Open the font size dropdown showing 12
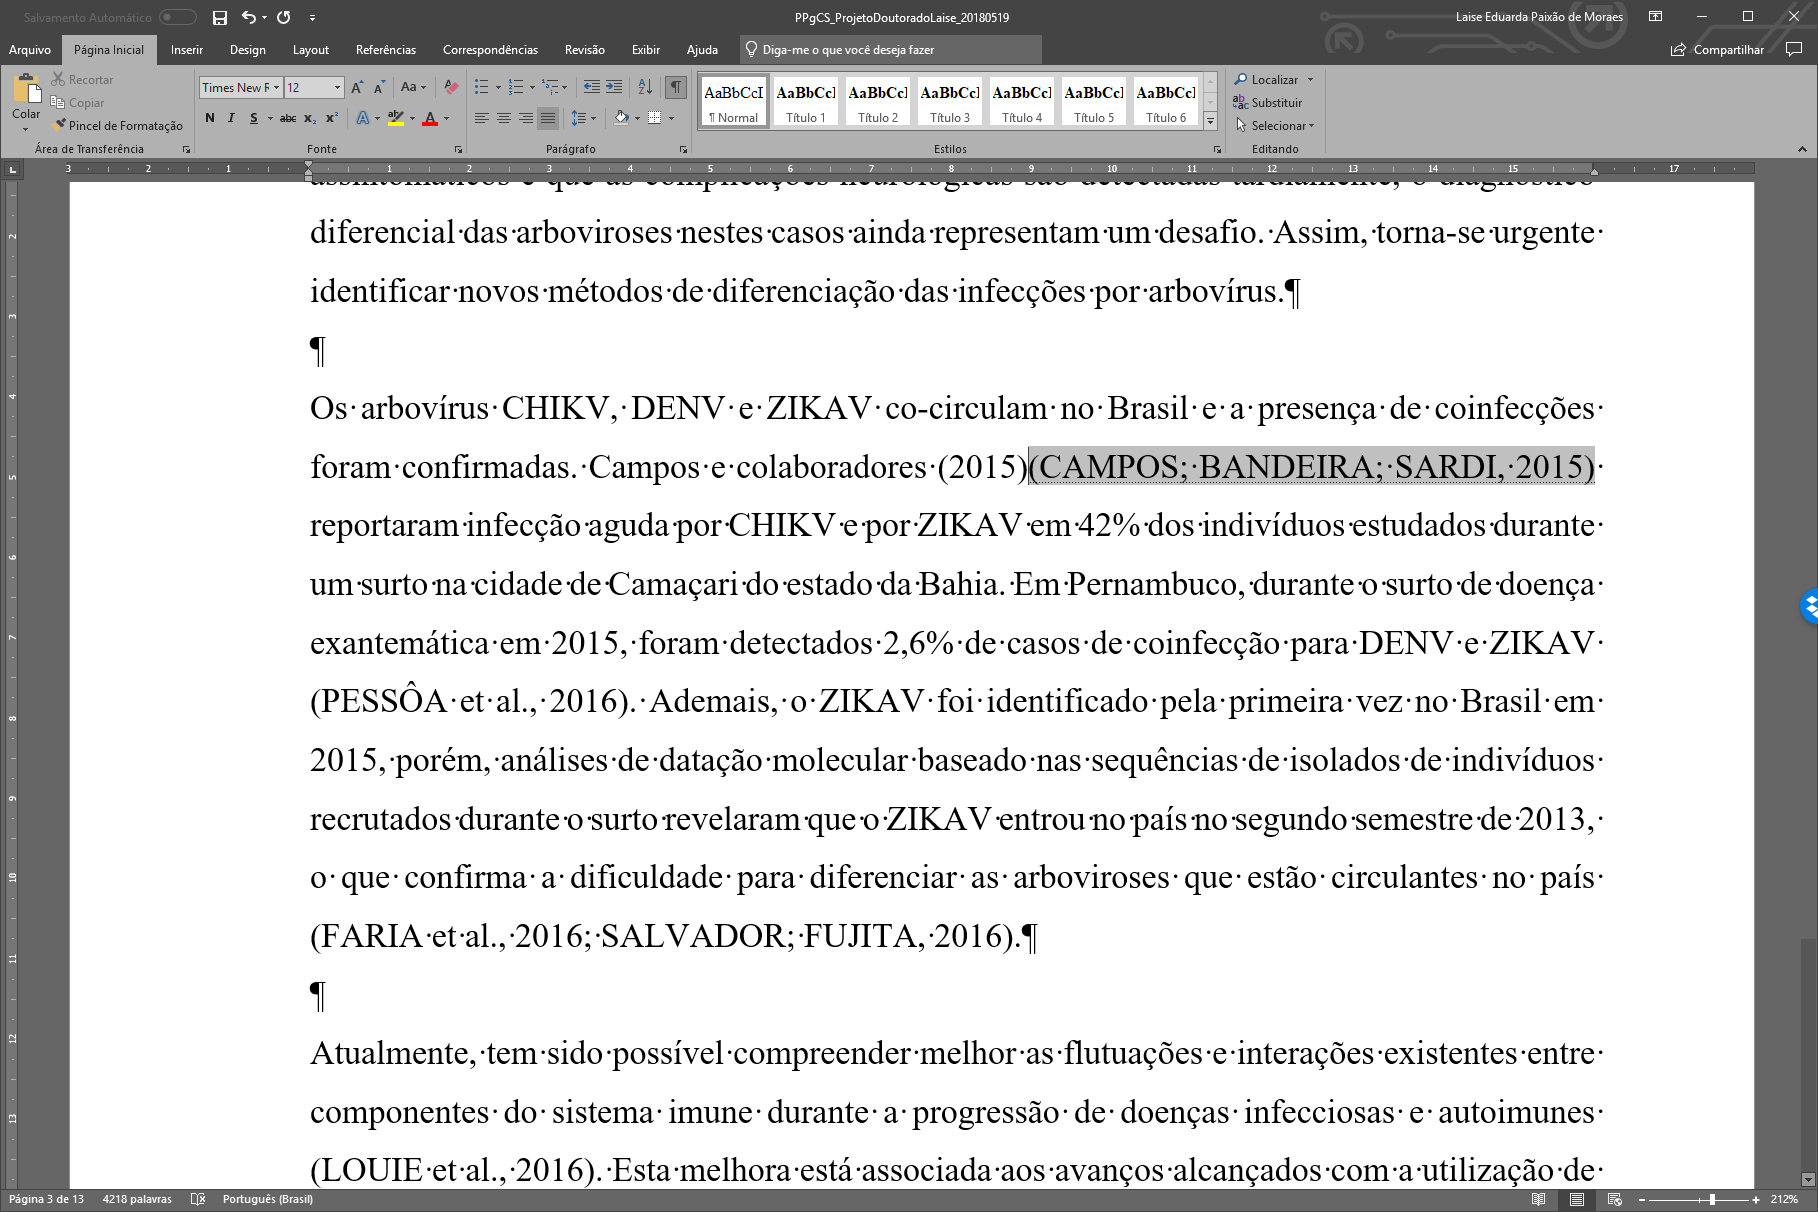This screenshot has width=1818, height=1212. tap(337, 88)
